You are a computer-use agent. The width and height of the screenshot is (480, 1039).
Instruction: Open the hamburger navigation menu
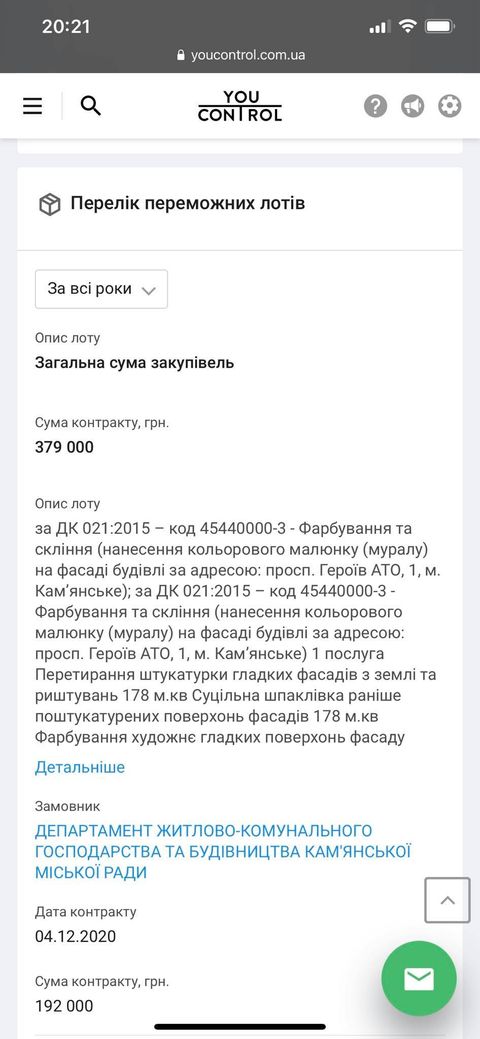coord(32,106)
